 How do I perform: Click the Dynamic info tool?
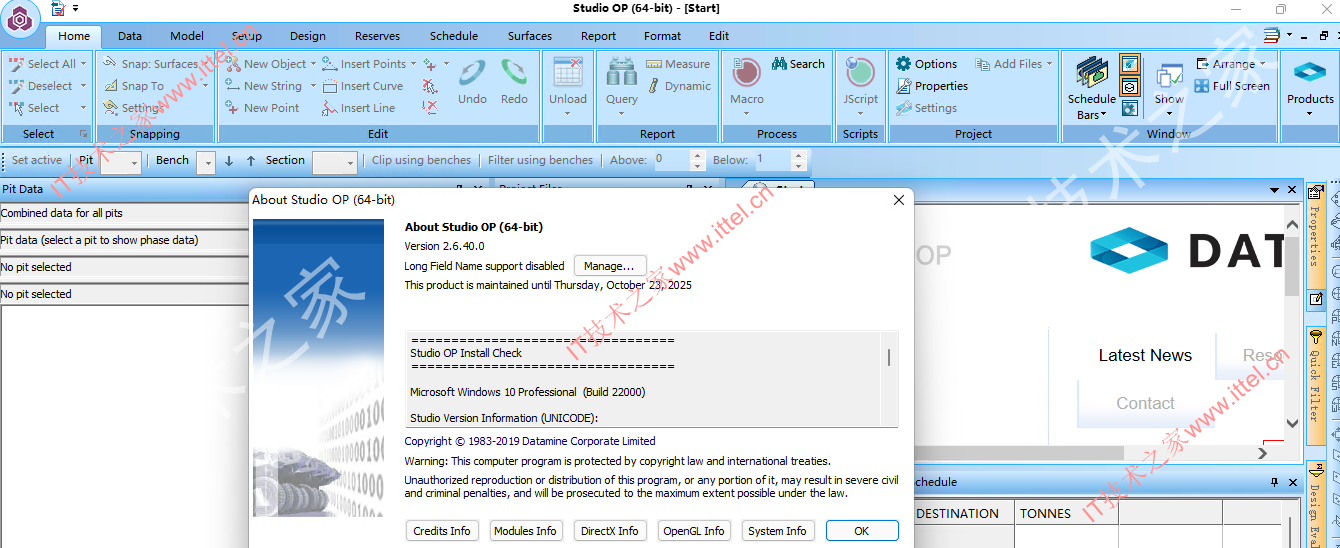coord(678,86)
